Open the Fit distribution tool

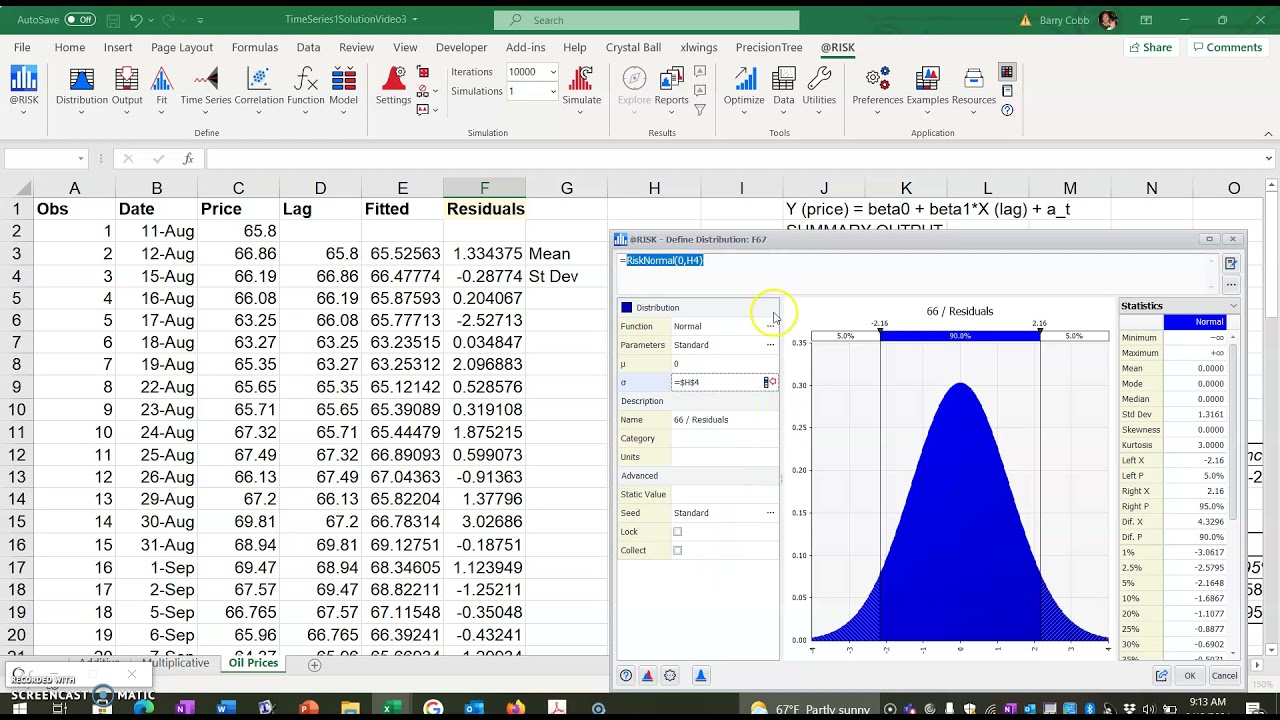(161, 87)
